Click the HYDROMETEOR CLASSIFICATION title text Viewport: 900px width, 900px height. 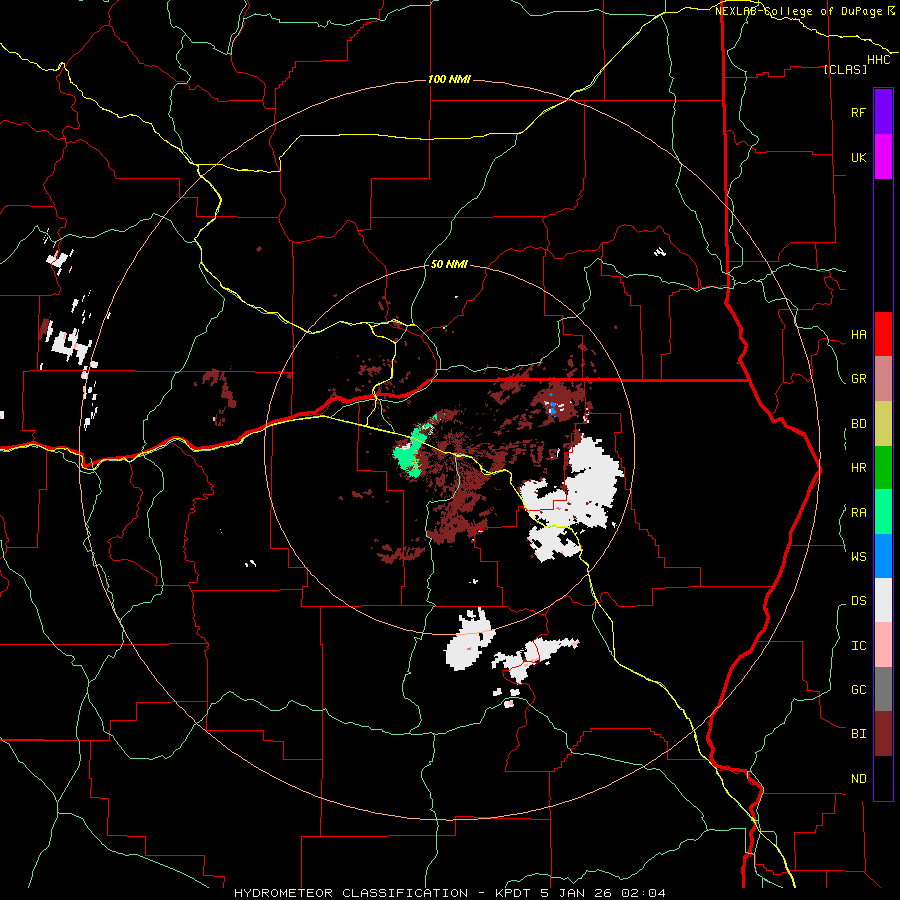click(x=351, y=893)
